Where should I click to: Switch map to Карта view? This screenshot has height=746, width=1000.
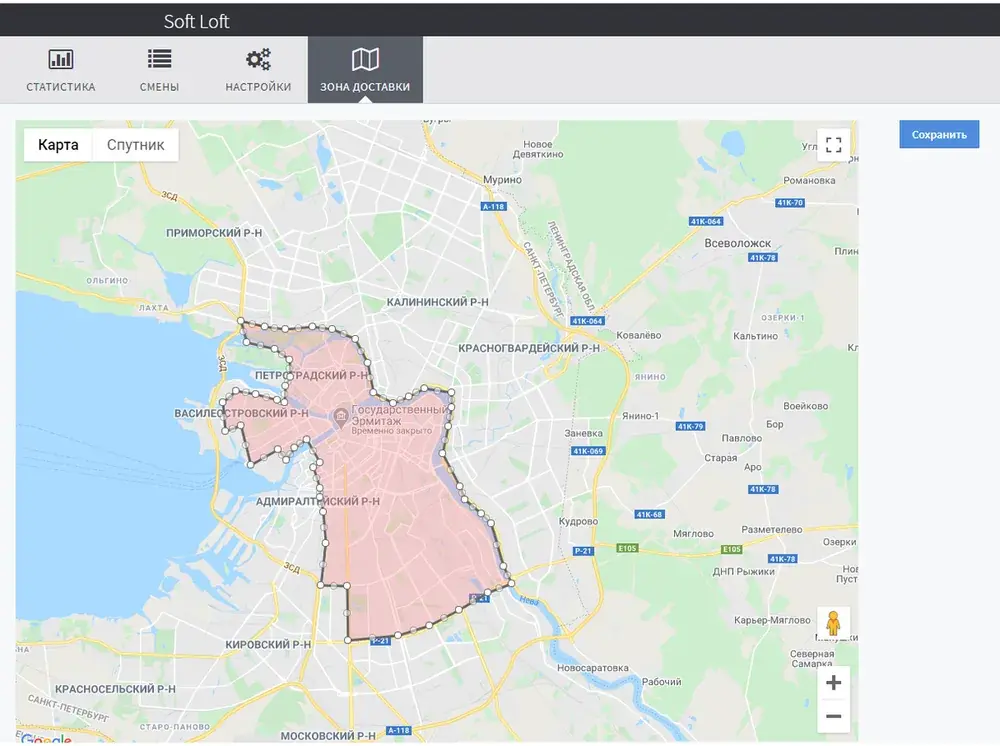[x=58, y=145]
